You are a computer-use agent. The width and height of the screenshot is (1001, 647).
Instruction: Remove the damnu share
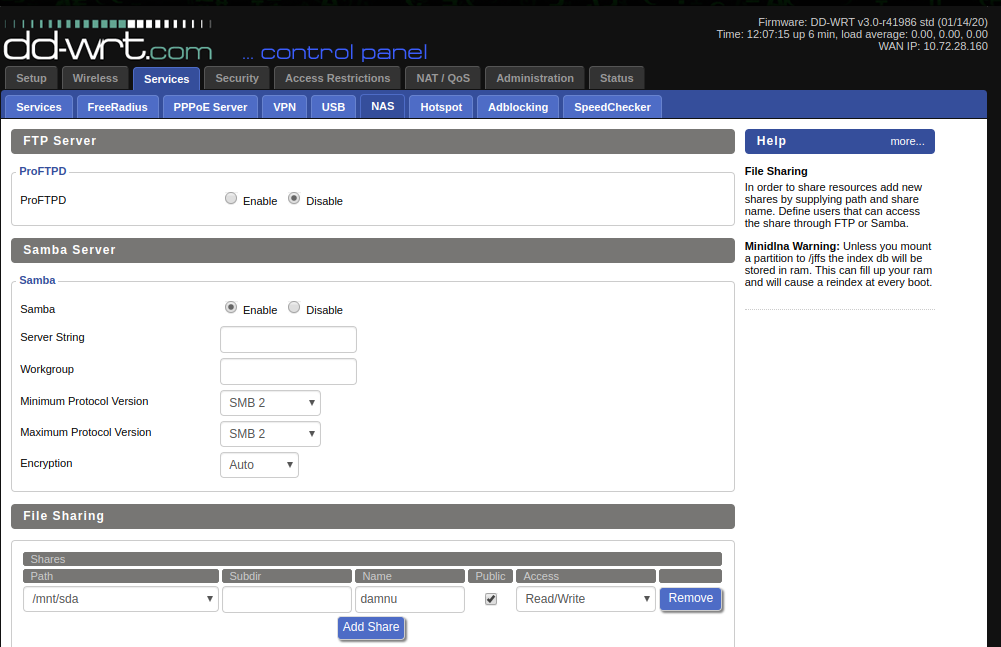tap(690, 598)
